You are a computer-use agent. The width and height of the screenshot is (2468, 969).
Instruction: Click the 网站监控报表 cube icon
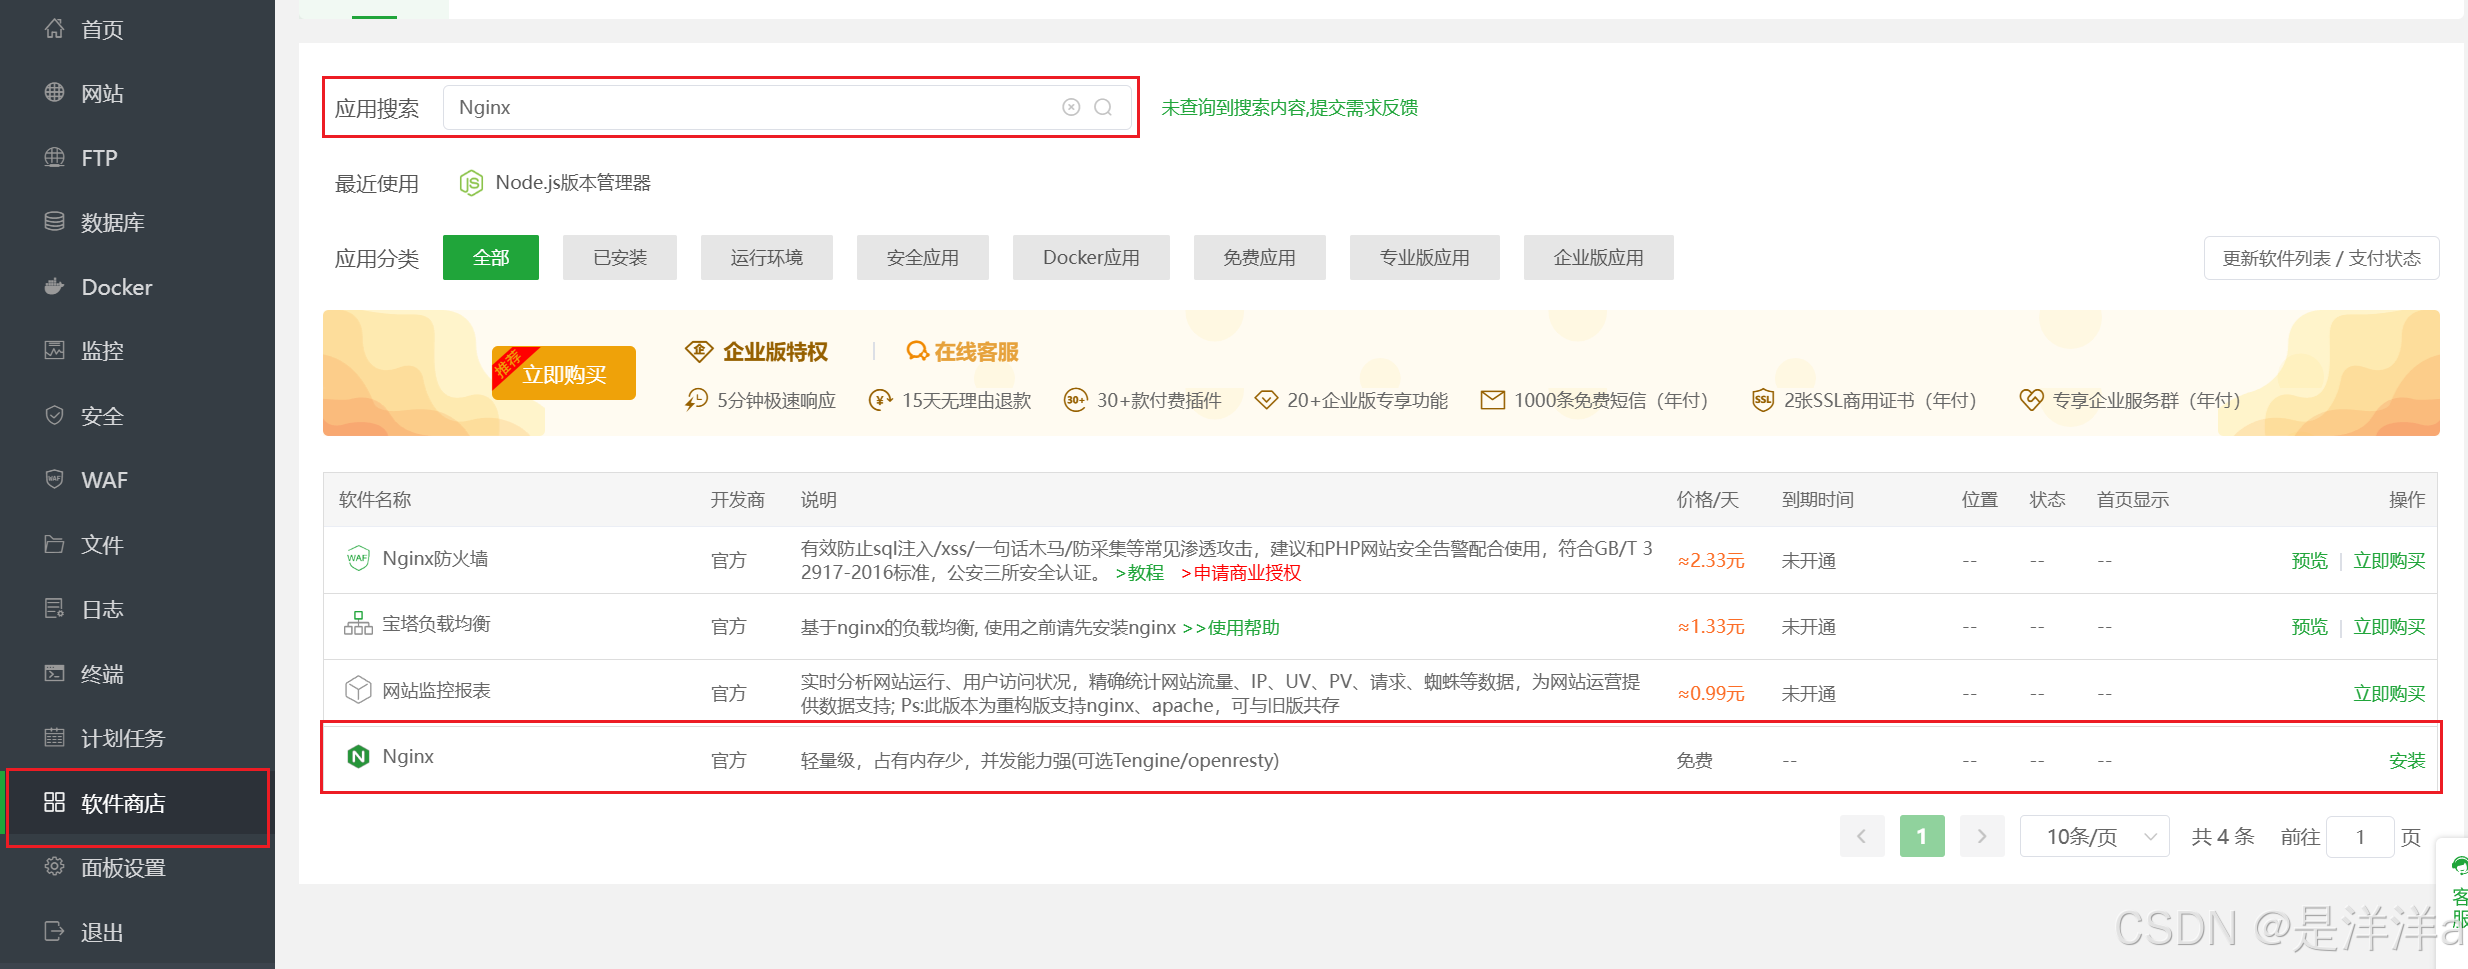point(358,690)
